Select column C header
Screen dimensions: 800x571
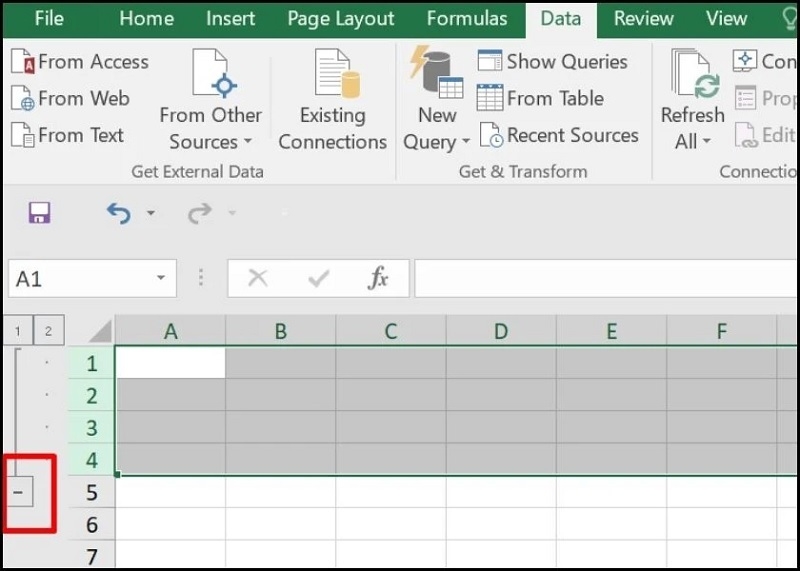391,331
